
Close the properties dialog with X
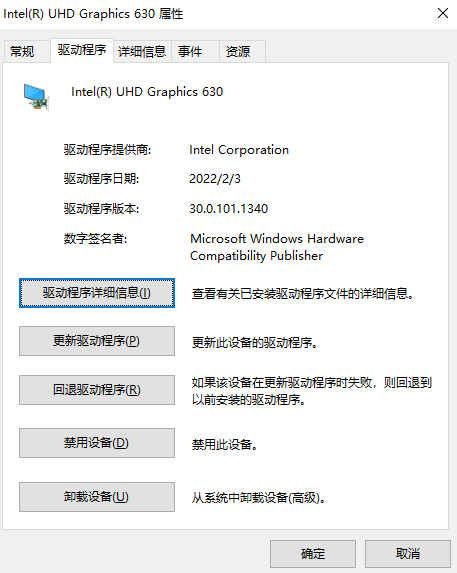coord(443,13)
